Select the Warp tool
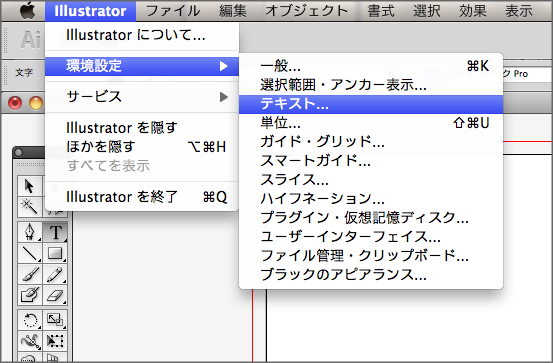Viewport: 553px width, 363px height. click(30, 341)
